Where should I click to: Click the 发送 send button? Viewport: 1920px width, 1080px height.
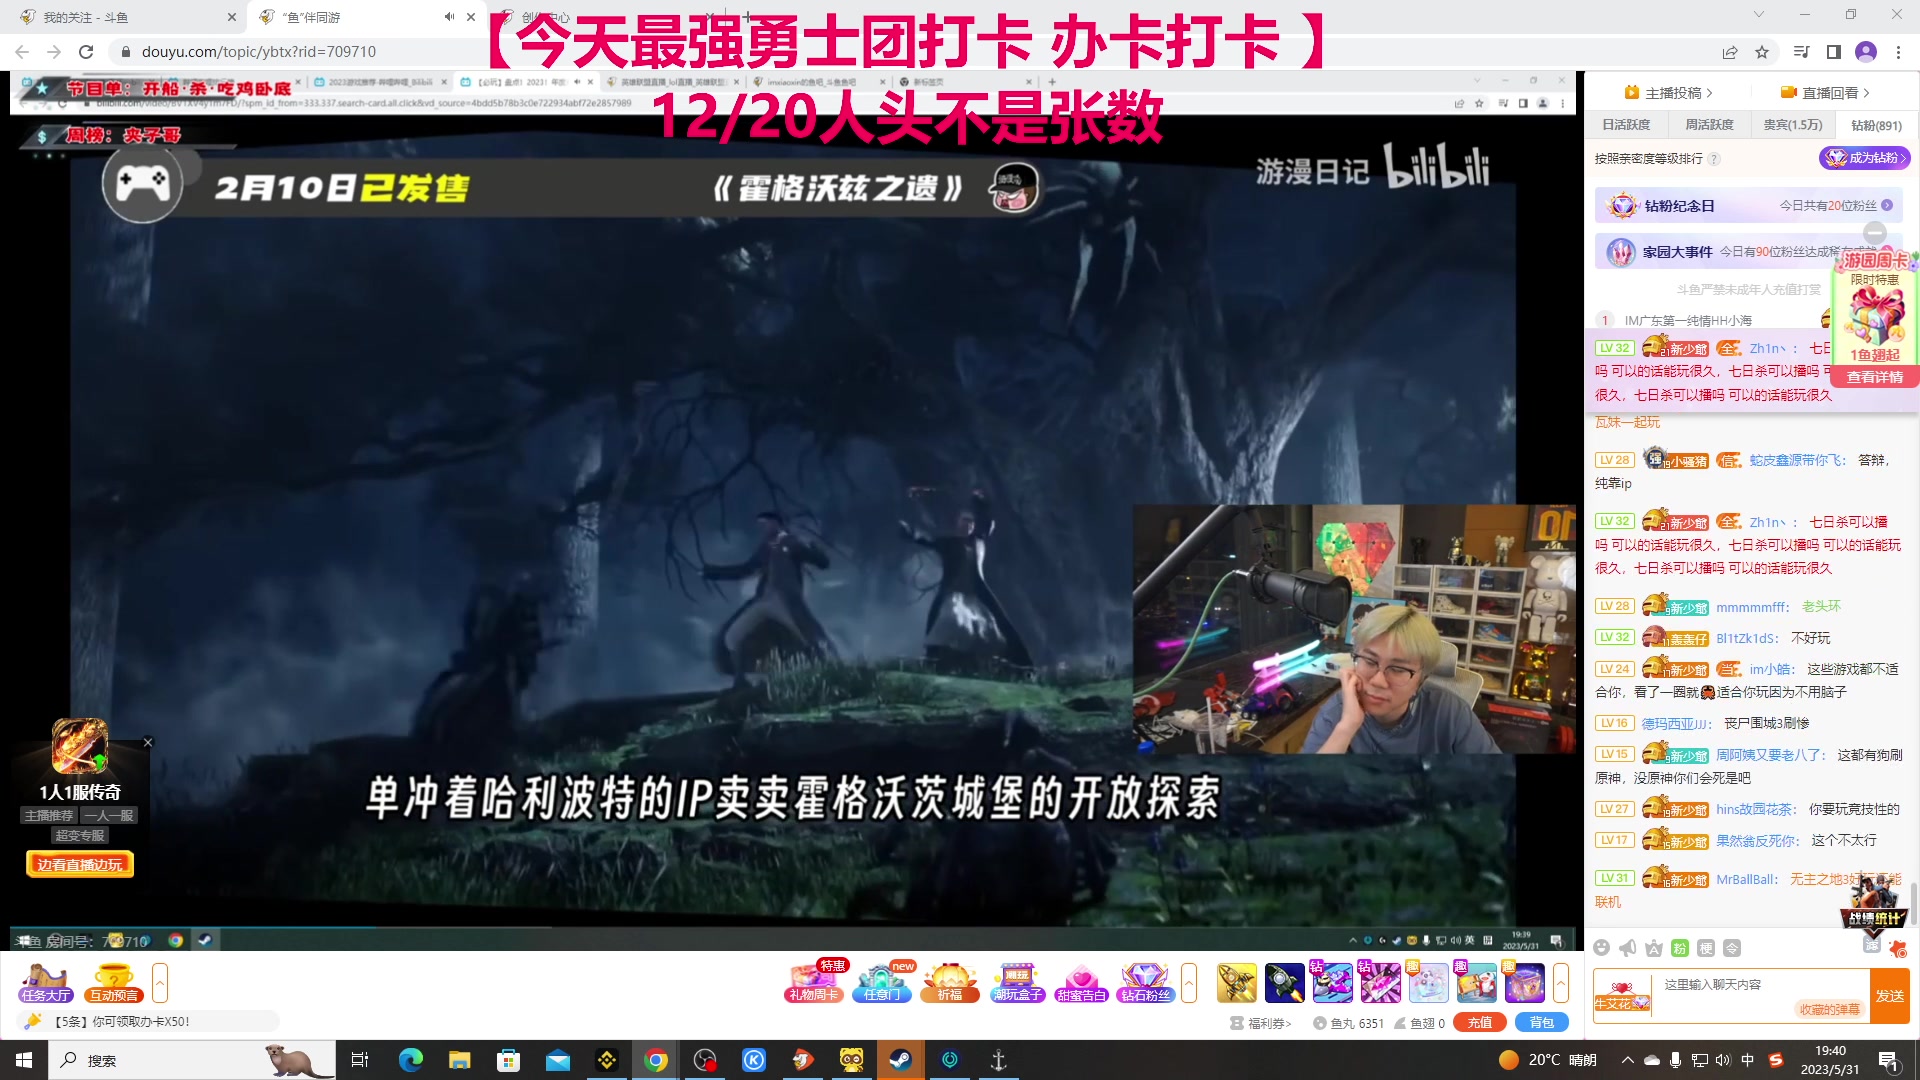click(1890, 996)
